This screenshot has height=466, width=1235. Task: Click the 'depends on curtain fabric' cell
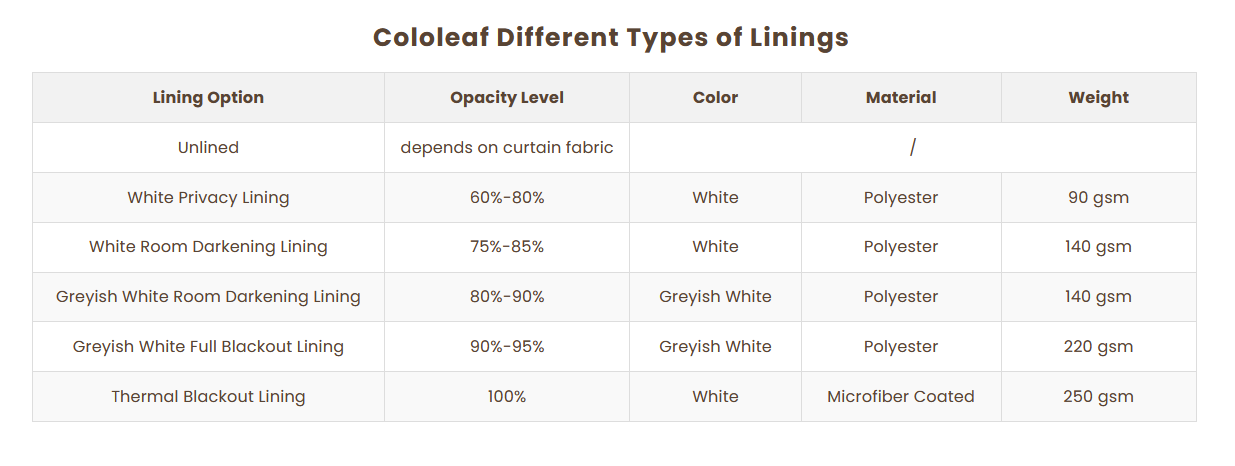coord(507,148)
